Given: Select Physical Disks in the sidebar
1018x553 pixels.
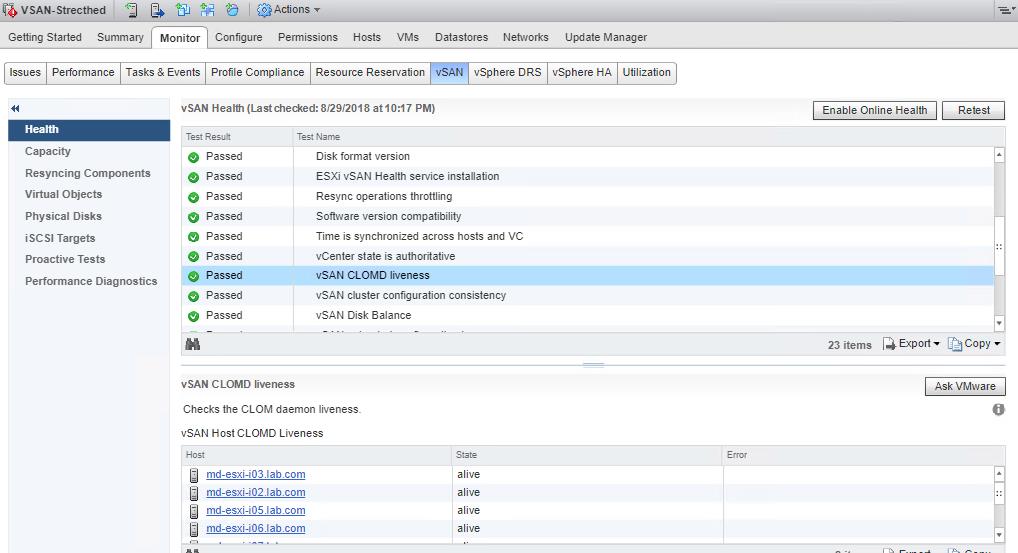Looking at the screenshot, I should pos(89,216).
